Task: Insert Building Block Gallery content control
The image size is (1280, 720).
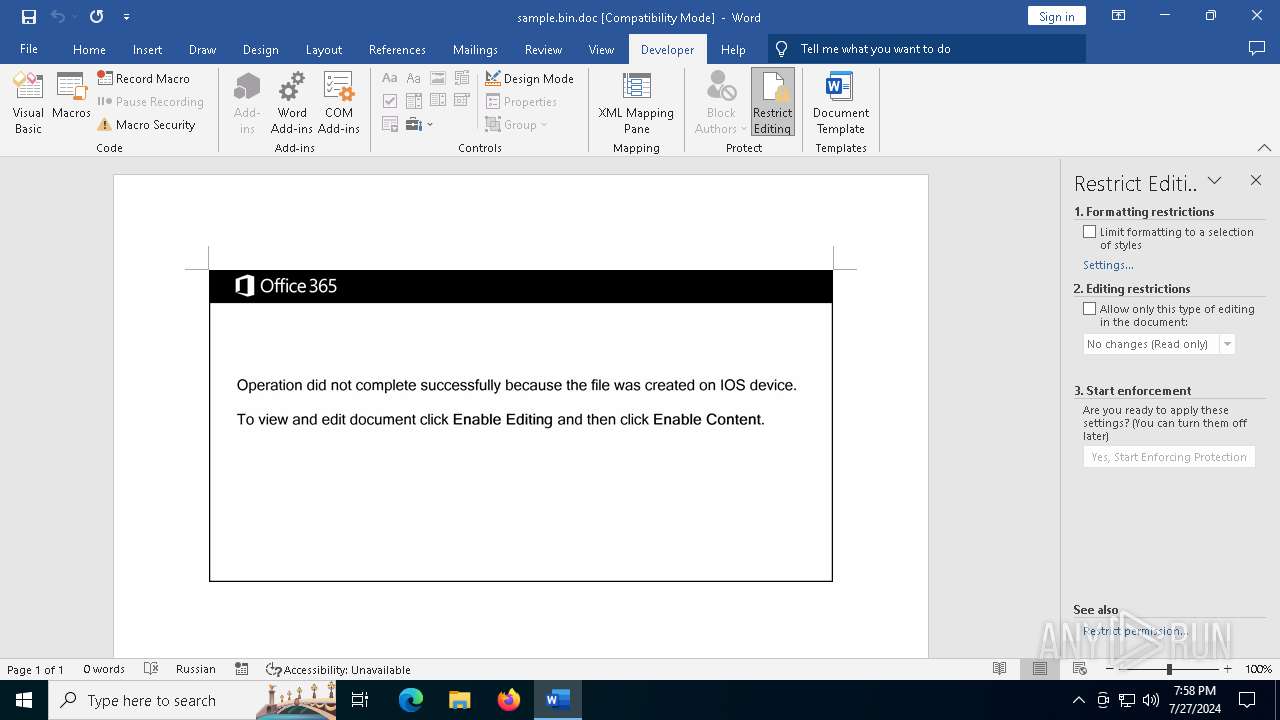Action: click(x=461, y=78)
